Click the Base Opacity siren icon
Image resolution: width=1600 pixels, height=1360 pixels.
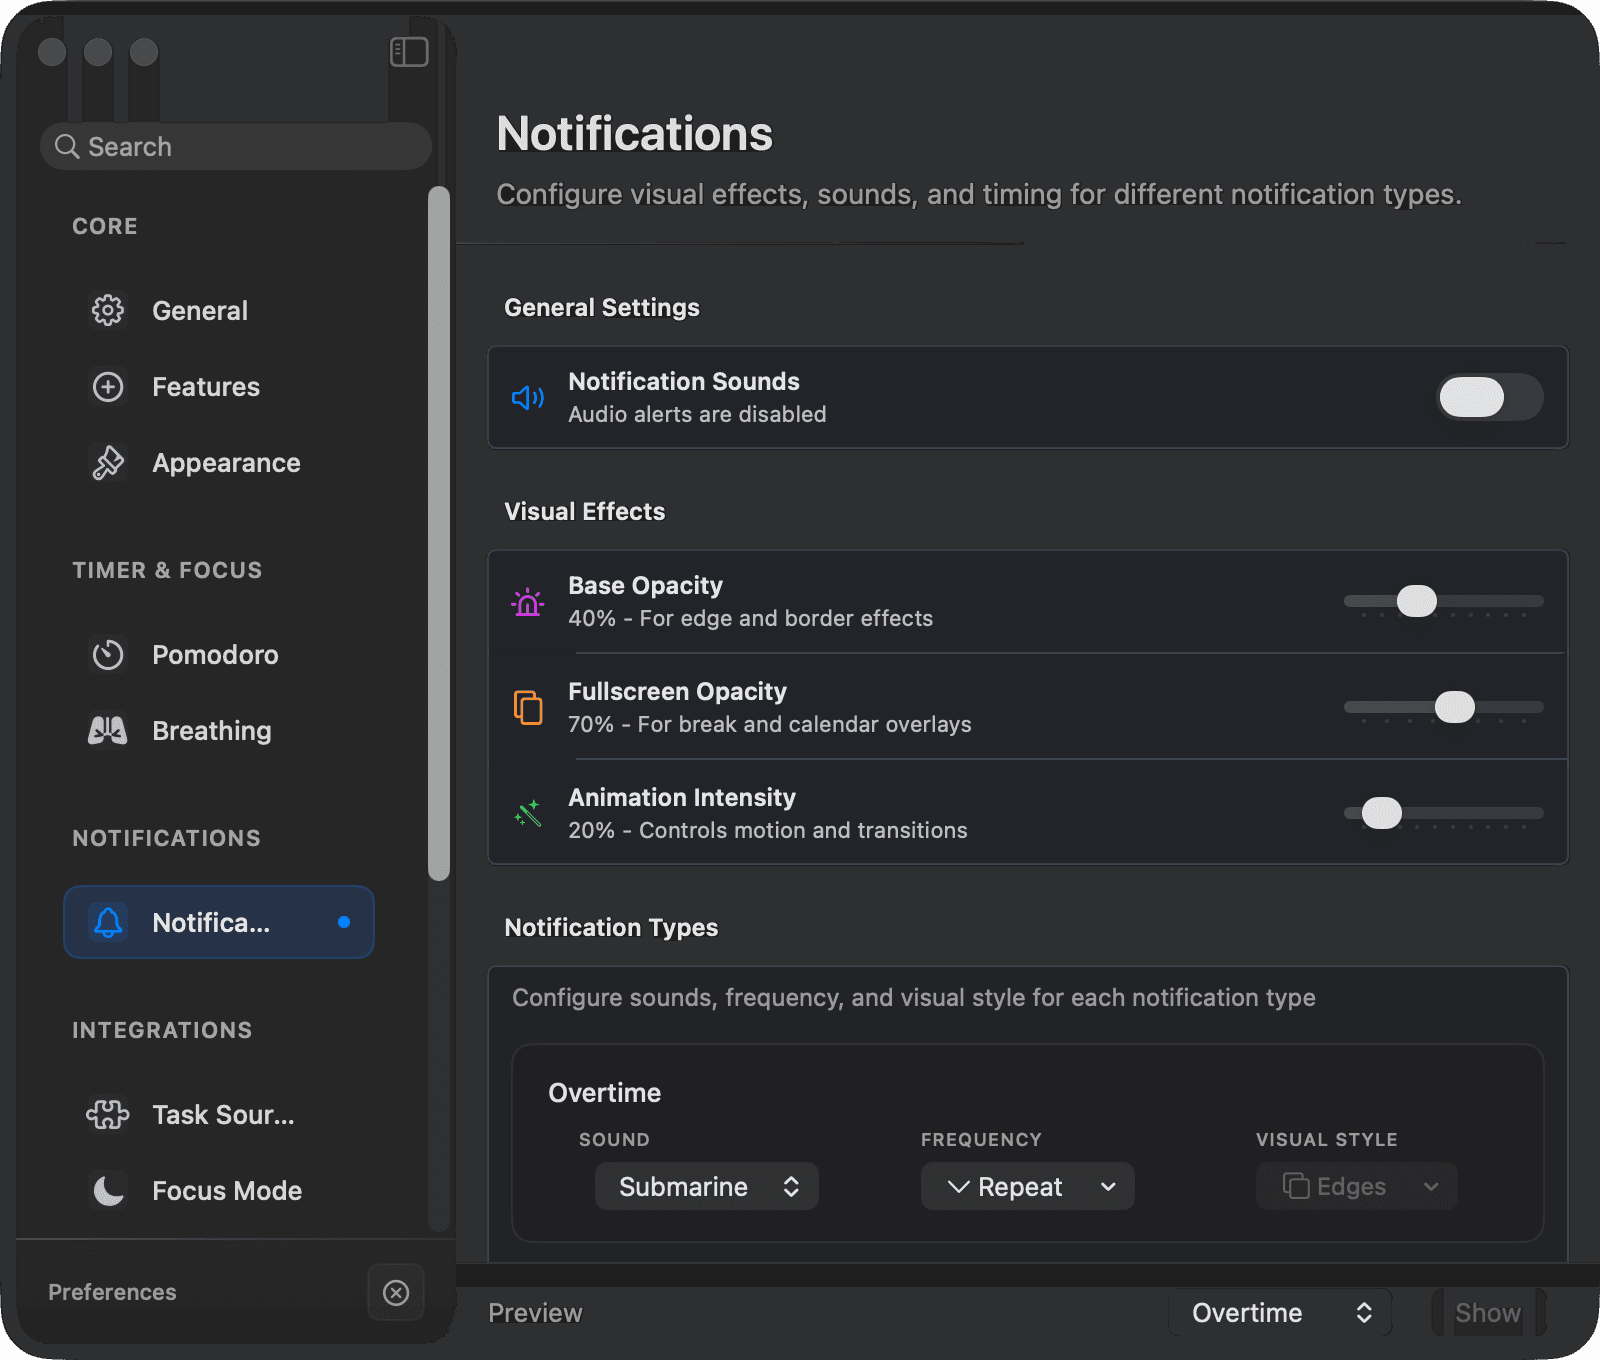[x=528, y=602]
